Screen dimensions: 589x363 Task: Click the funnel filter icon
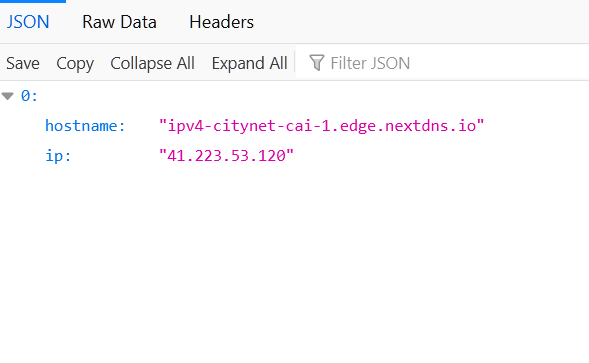coord(317,63)
